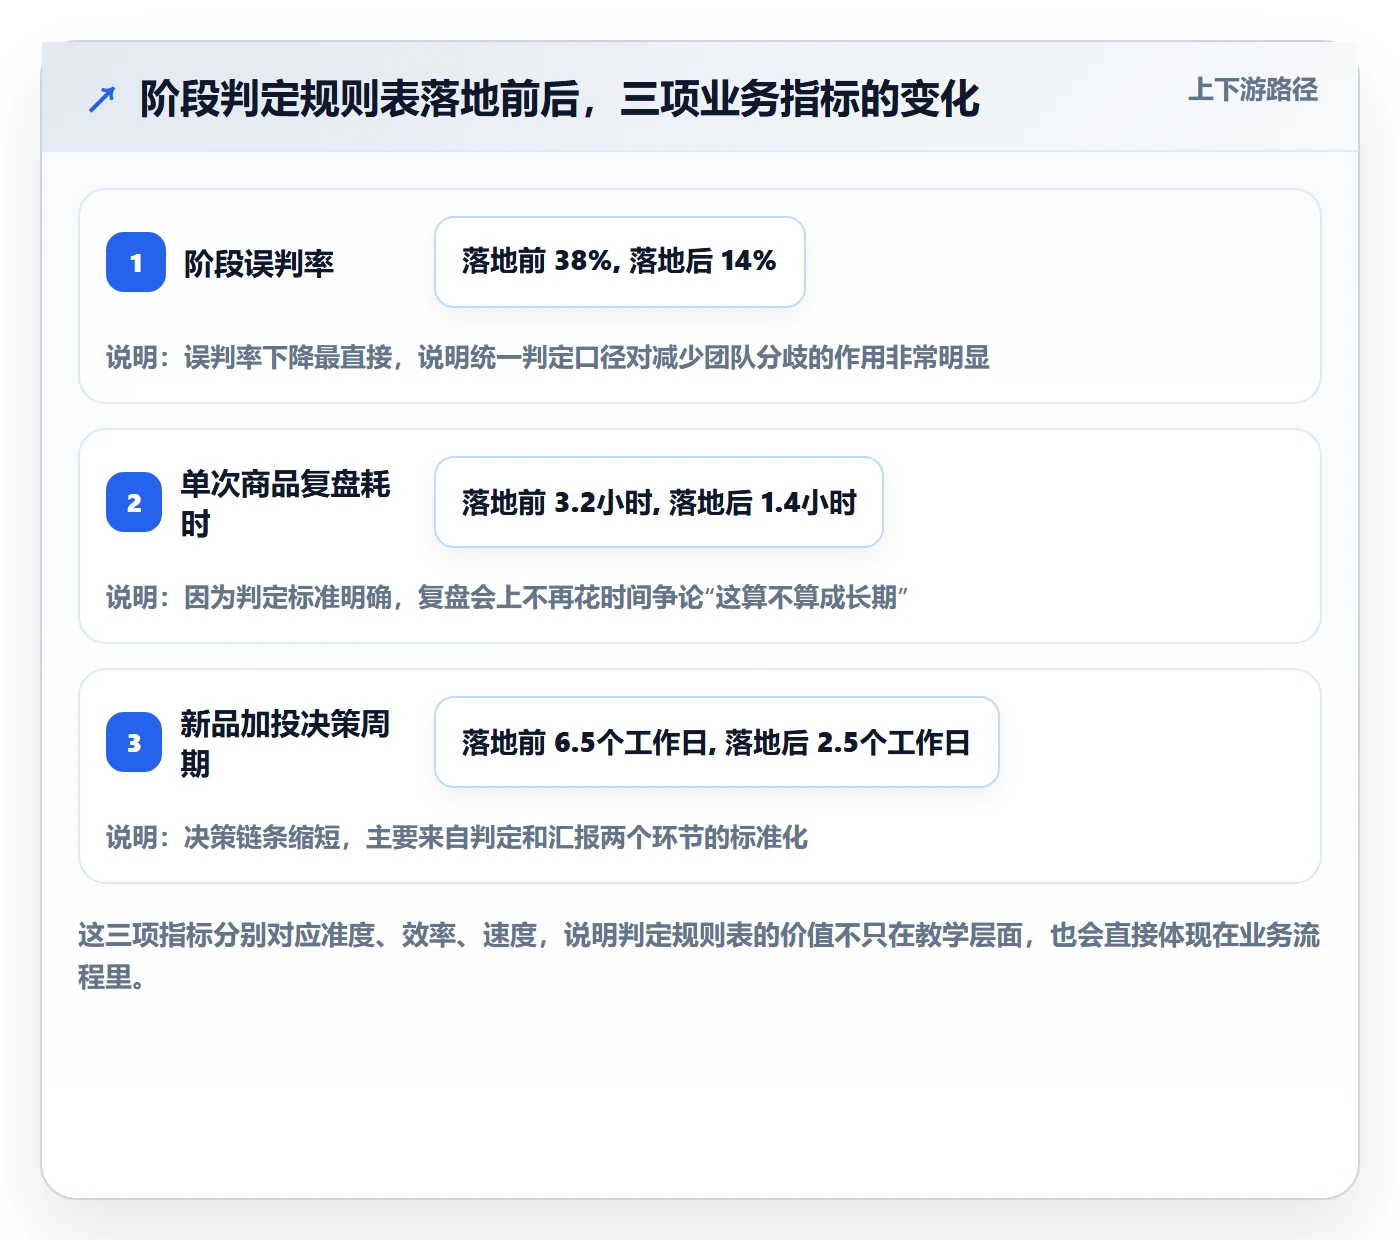Click the main title 阶段判定规则表落地前后

560,99
